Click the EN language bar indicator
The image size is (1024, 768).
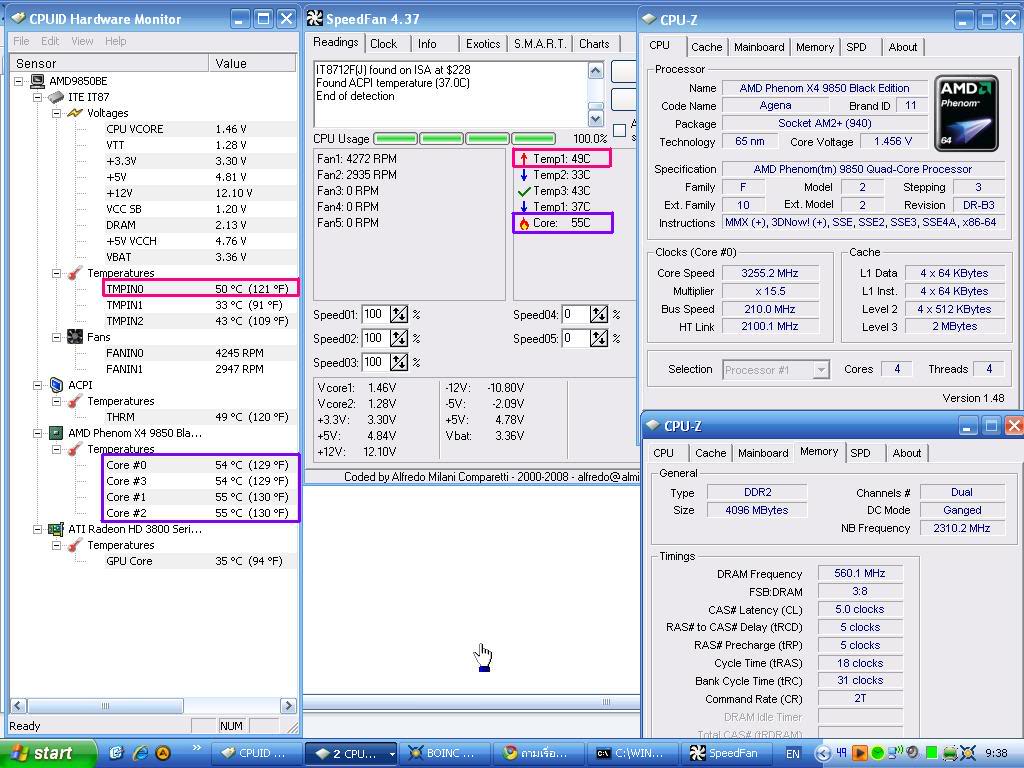pyautogui.click(x=793, y=754)
